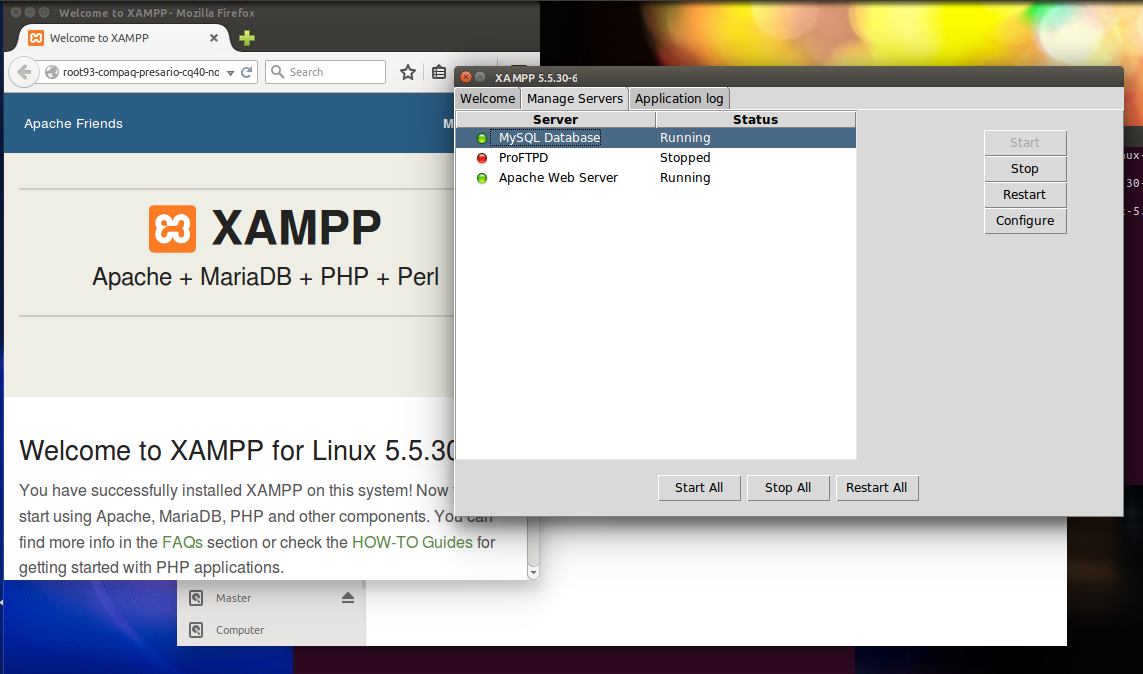Open a new browser tab with the plus icon
Image resolution: width=1143 pixels, height=674 pixels.
click(x=246, y=37)
